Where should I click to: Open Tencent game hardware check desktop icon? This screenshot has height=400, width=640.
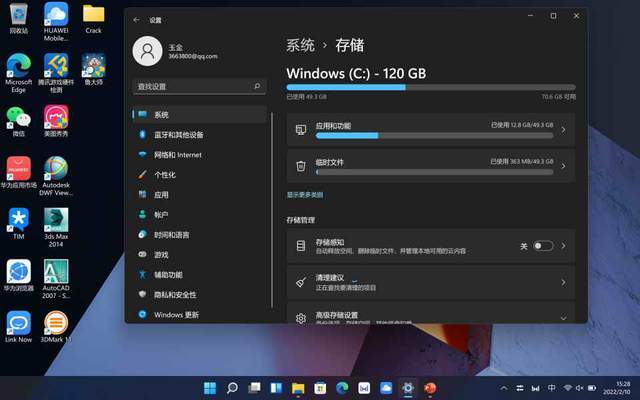[x=56, y=73]
